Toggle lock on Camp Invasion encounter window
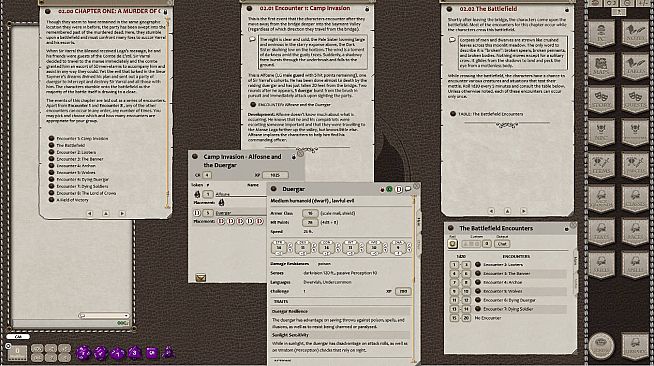 (294, 157)
